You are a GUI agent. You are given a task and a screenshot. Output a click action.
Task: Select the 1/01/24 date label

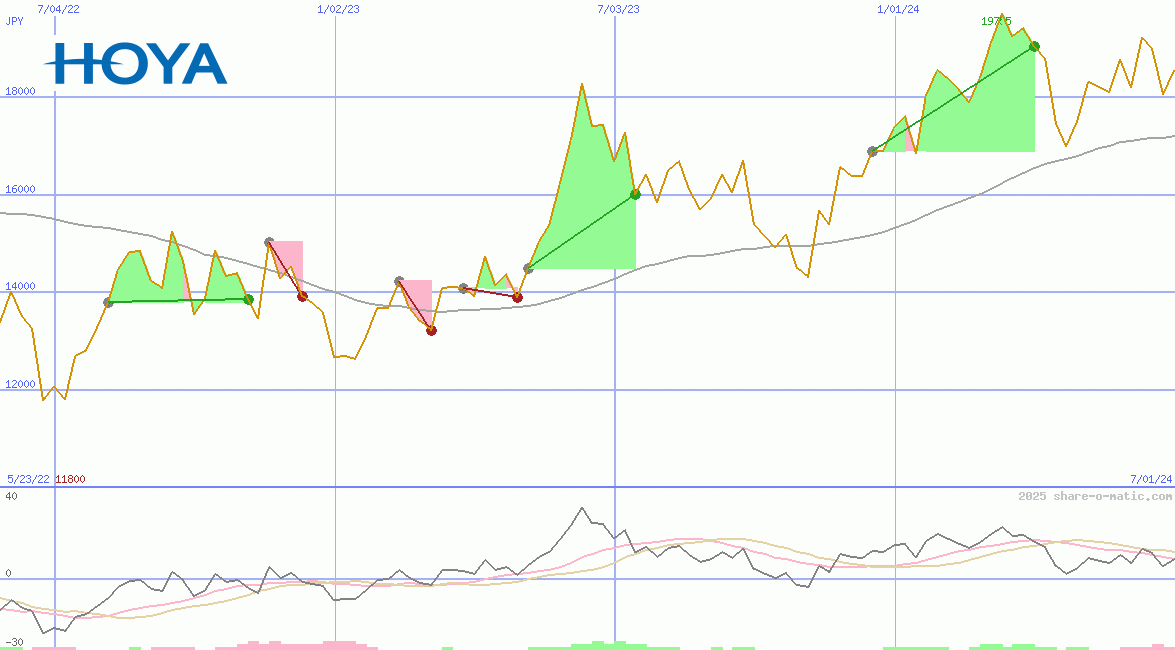click(x=898, y=9)
